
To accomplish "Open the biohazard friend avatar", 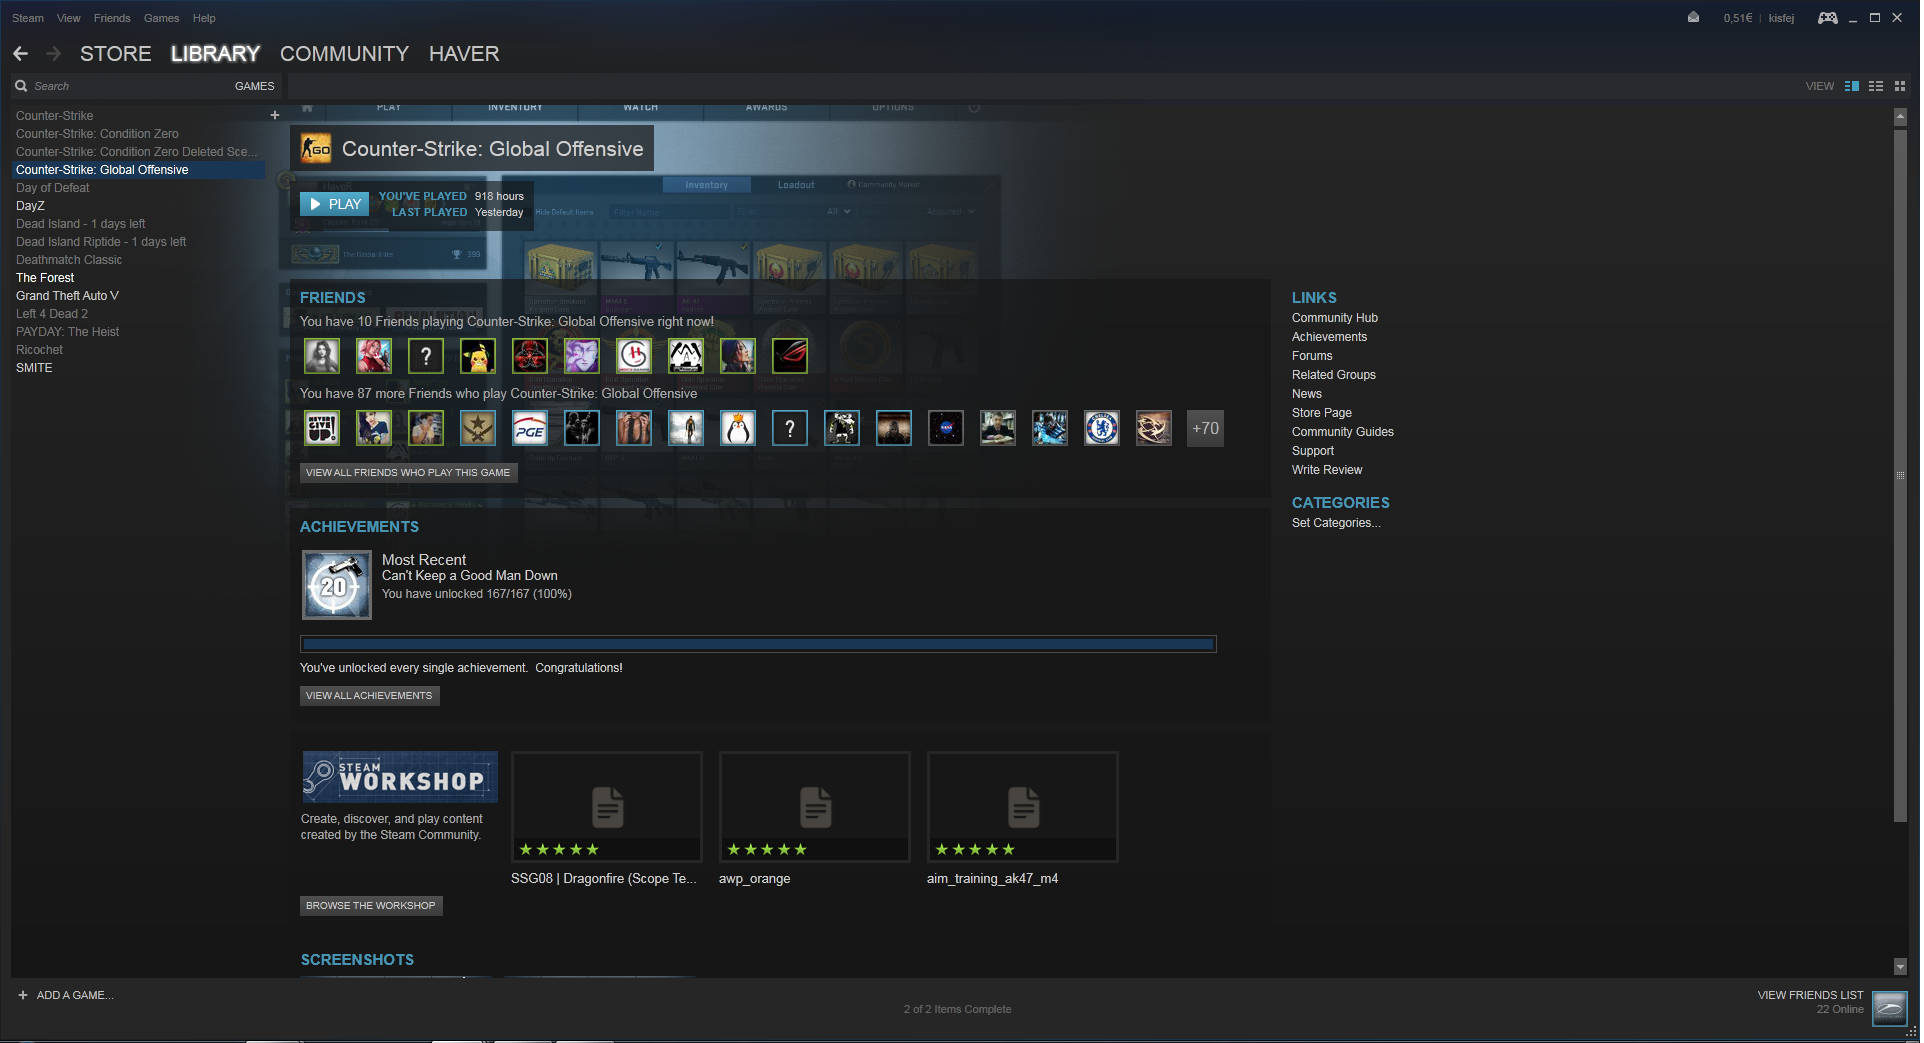I will (x=530, y=355).
